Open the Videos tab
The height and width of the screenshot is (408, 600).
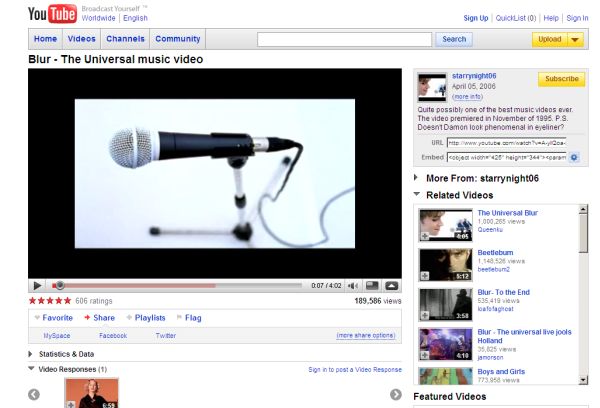click(x=82, y=39)
